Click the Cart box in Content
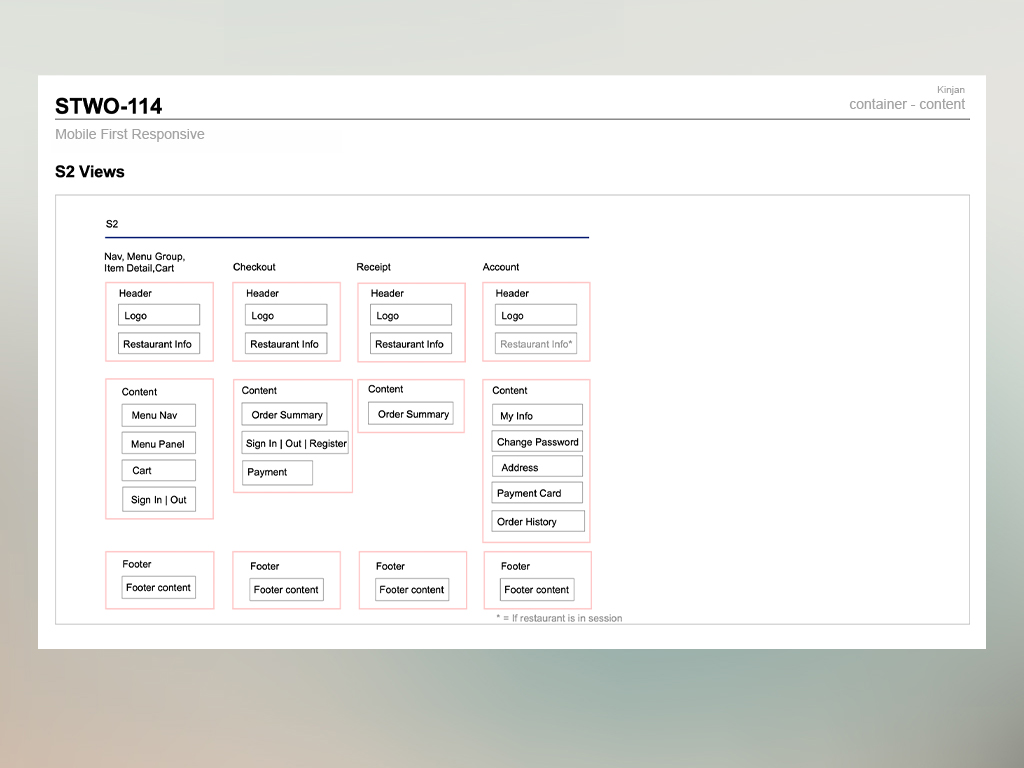The height and width of the screenshot is (768, 1024). click(x=158, y=471)
